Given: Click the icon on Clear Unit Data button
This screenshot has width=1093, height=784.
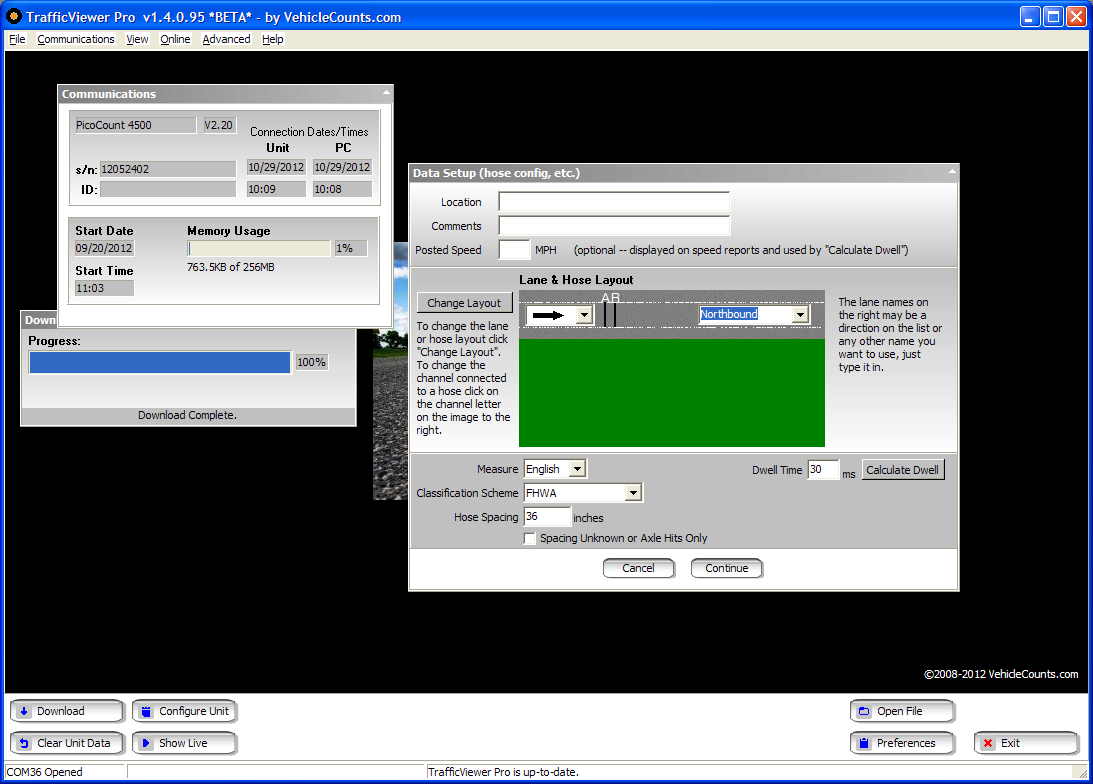Looking at the screenshot, I should 24,744.
